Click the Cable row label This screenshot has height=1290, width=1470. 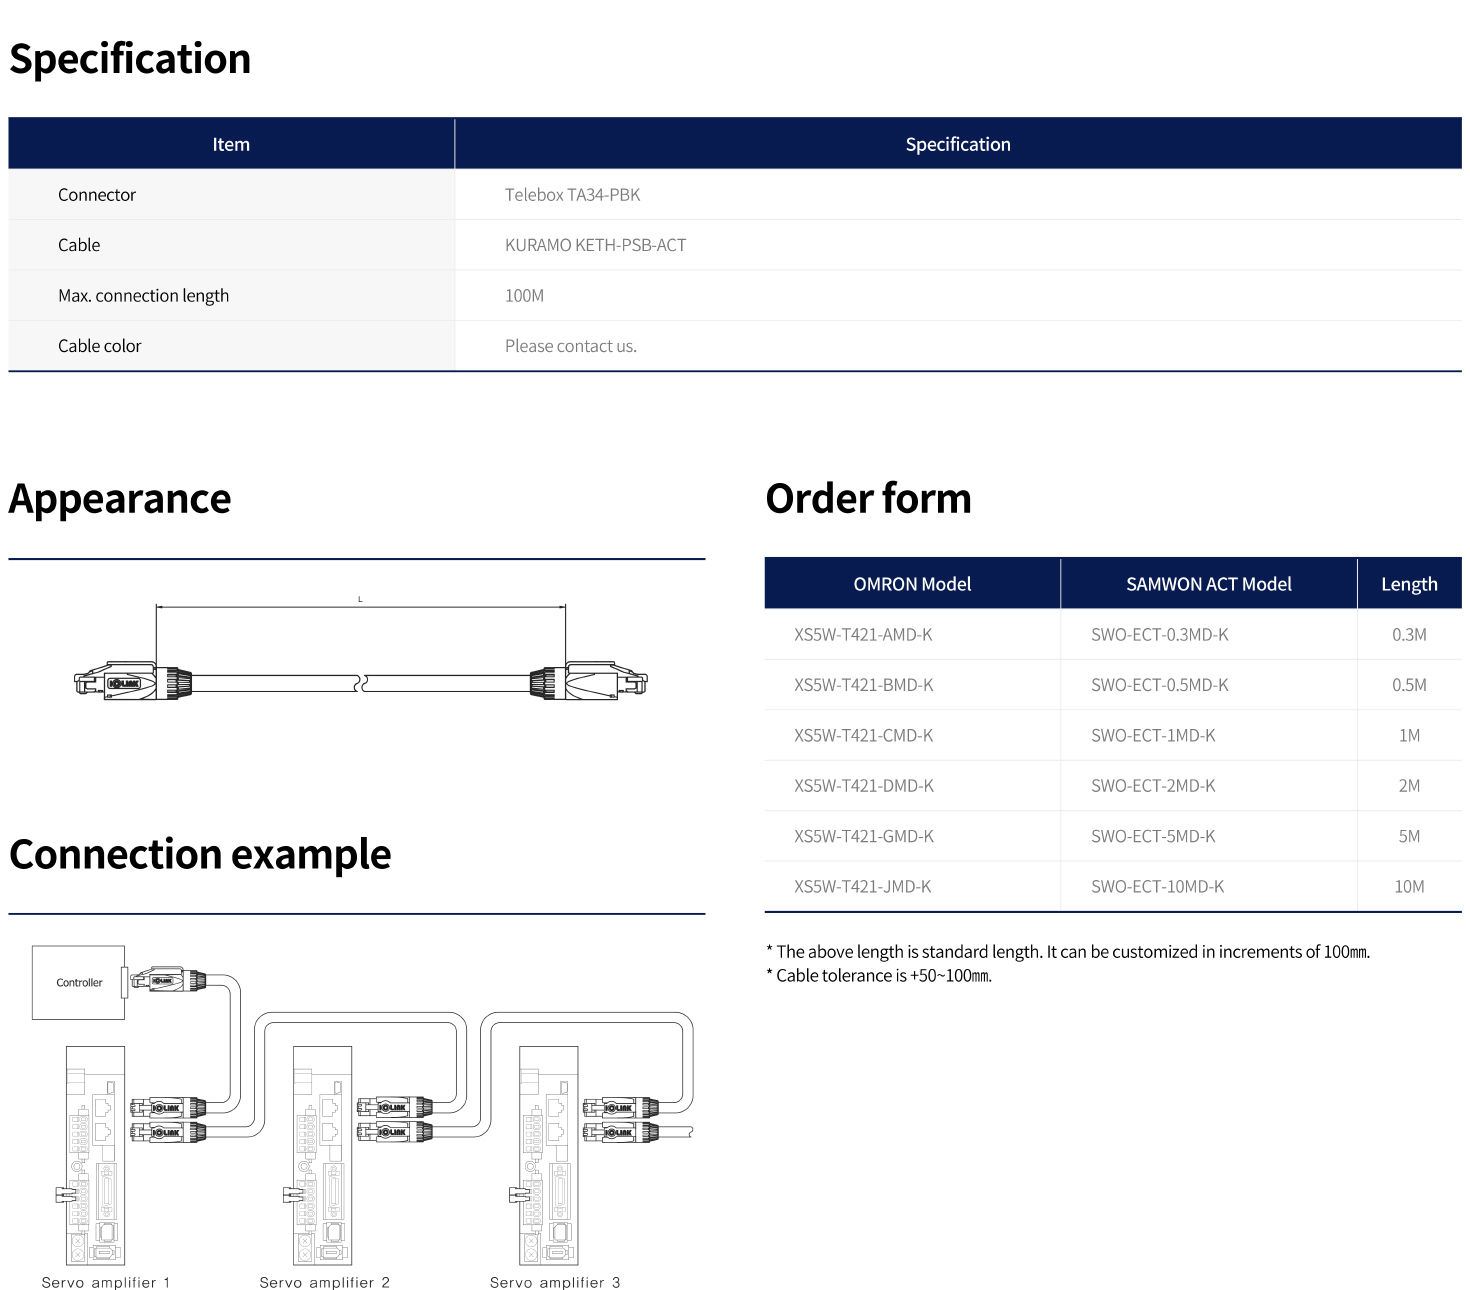coord(79,245)
